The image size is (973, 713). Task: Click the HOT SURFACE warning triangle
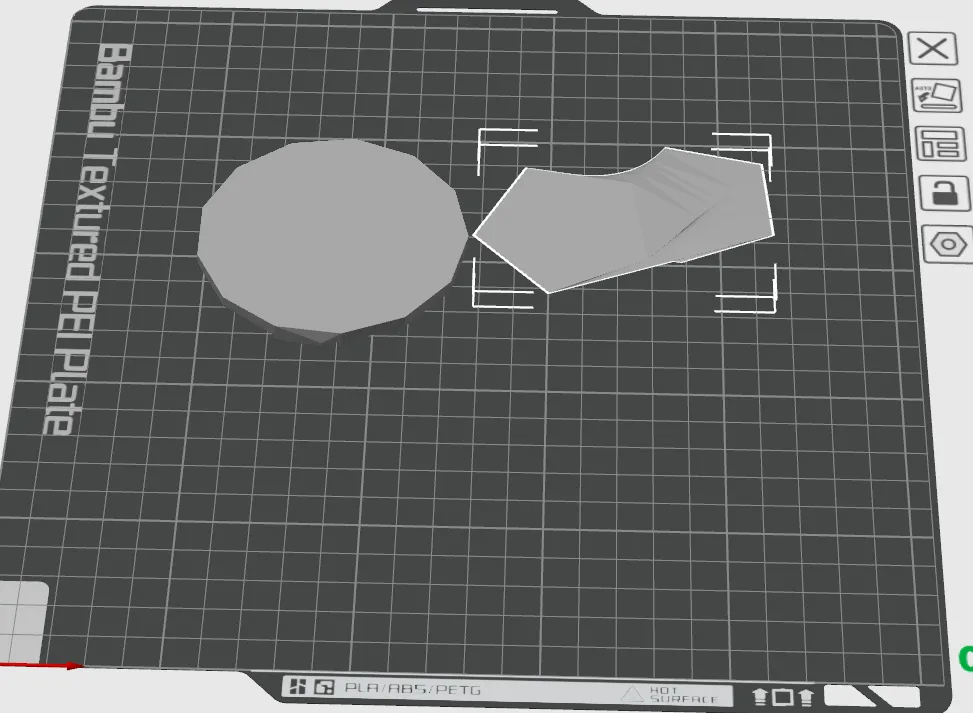click(x=632, y=694)
